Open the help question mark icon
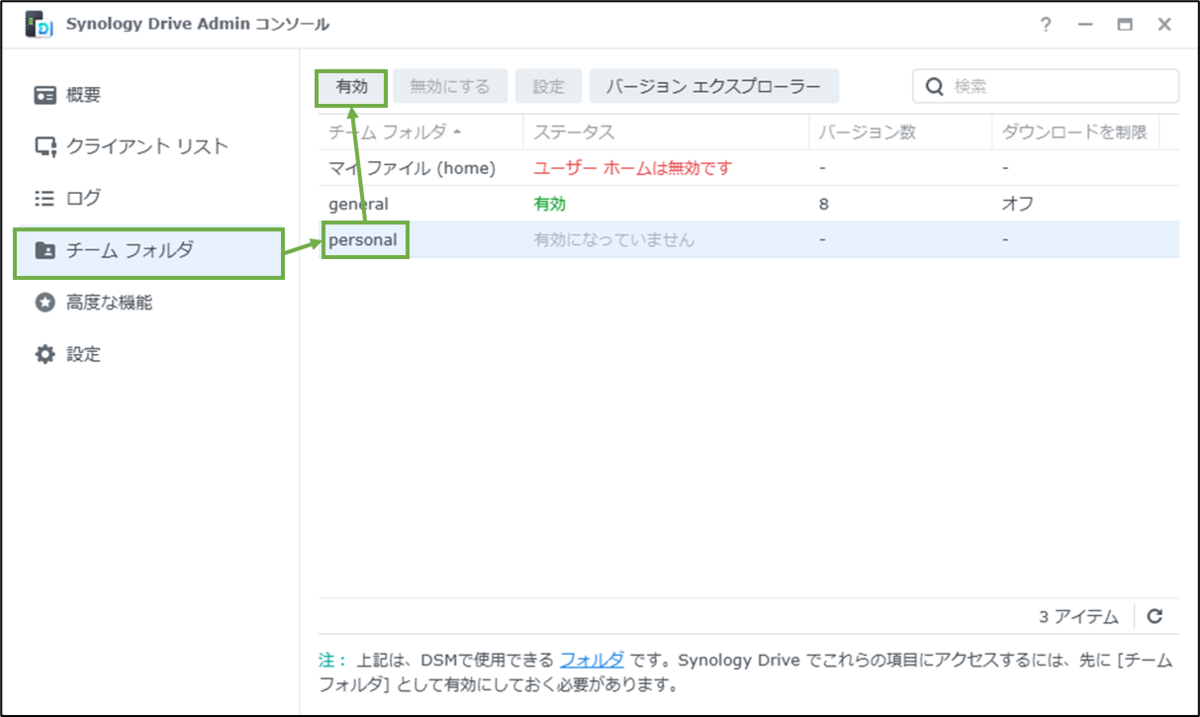 coord(1046,25)
